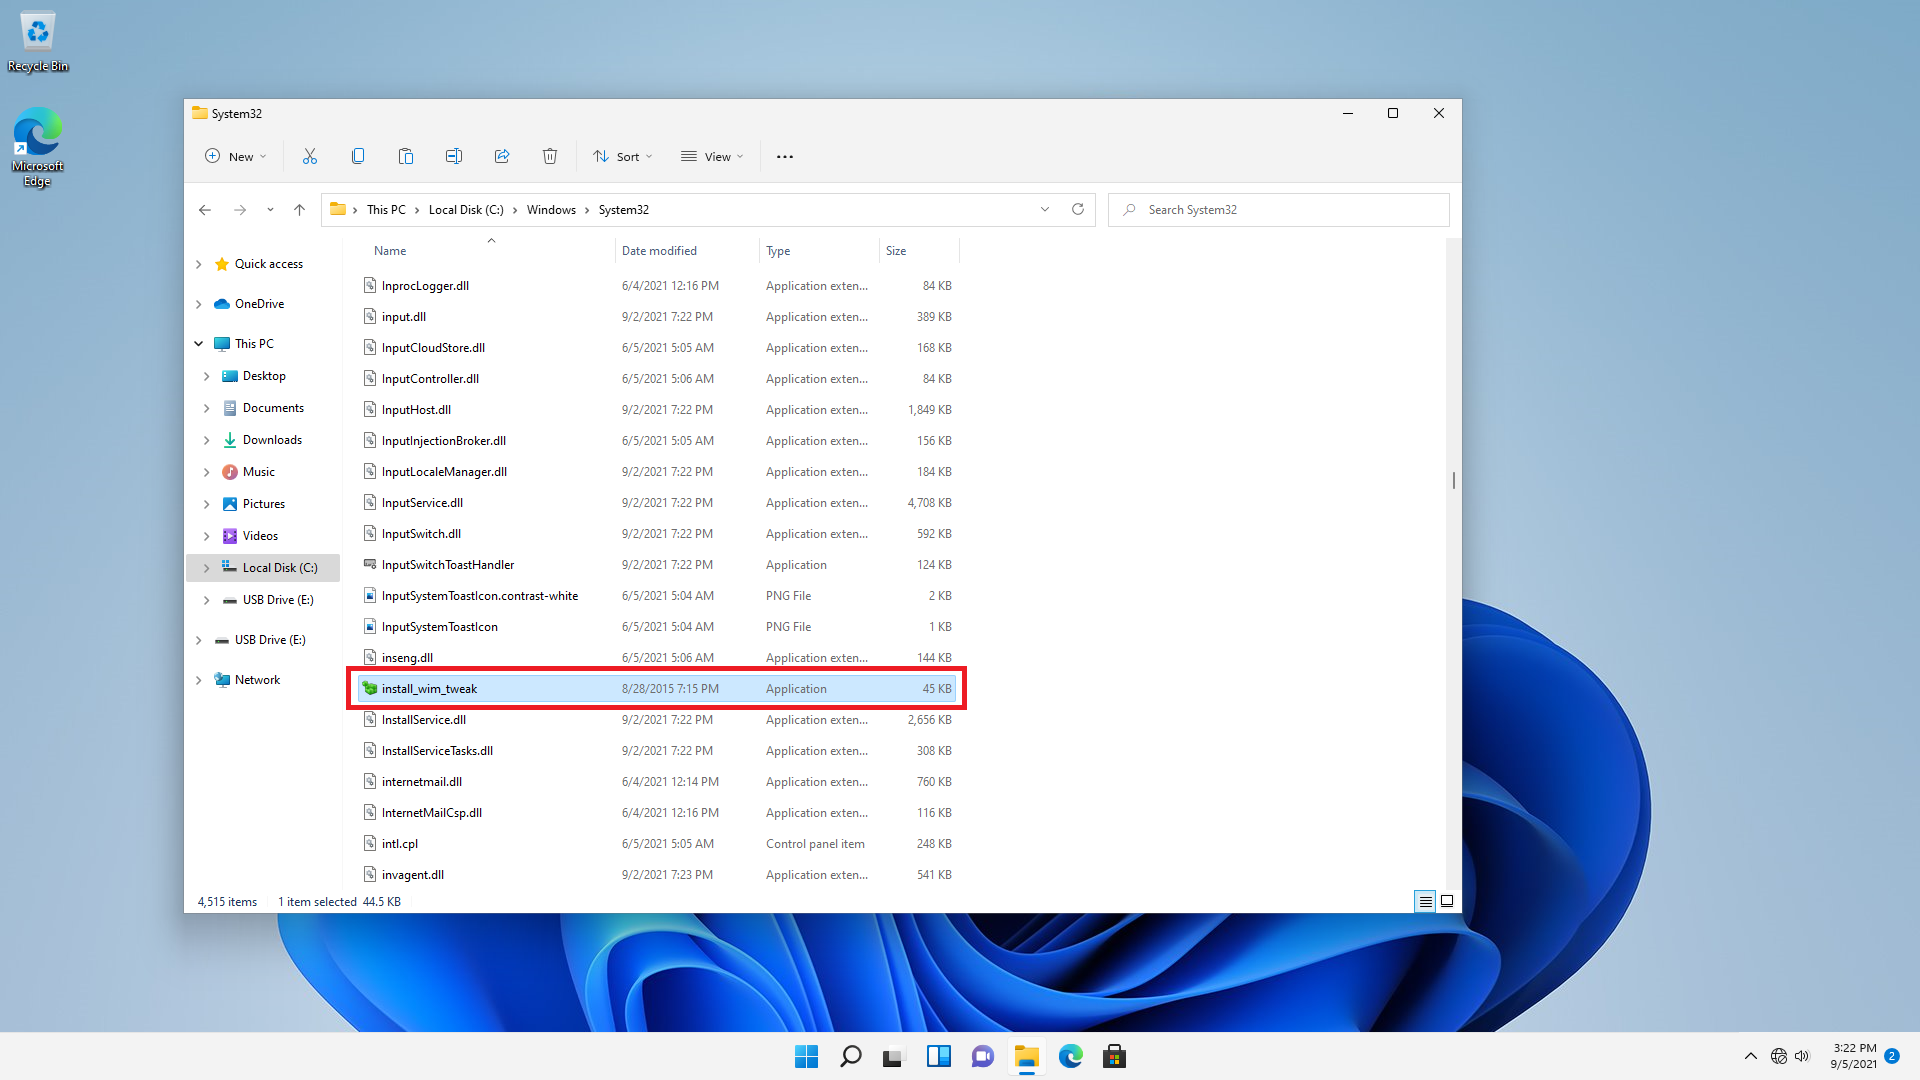Viewport: 1920px width, 1080px height.
Task: Click the Copy icon in the toolbar
Action: (359, 156)
